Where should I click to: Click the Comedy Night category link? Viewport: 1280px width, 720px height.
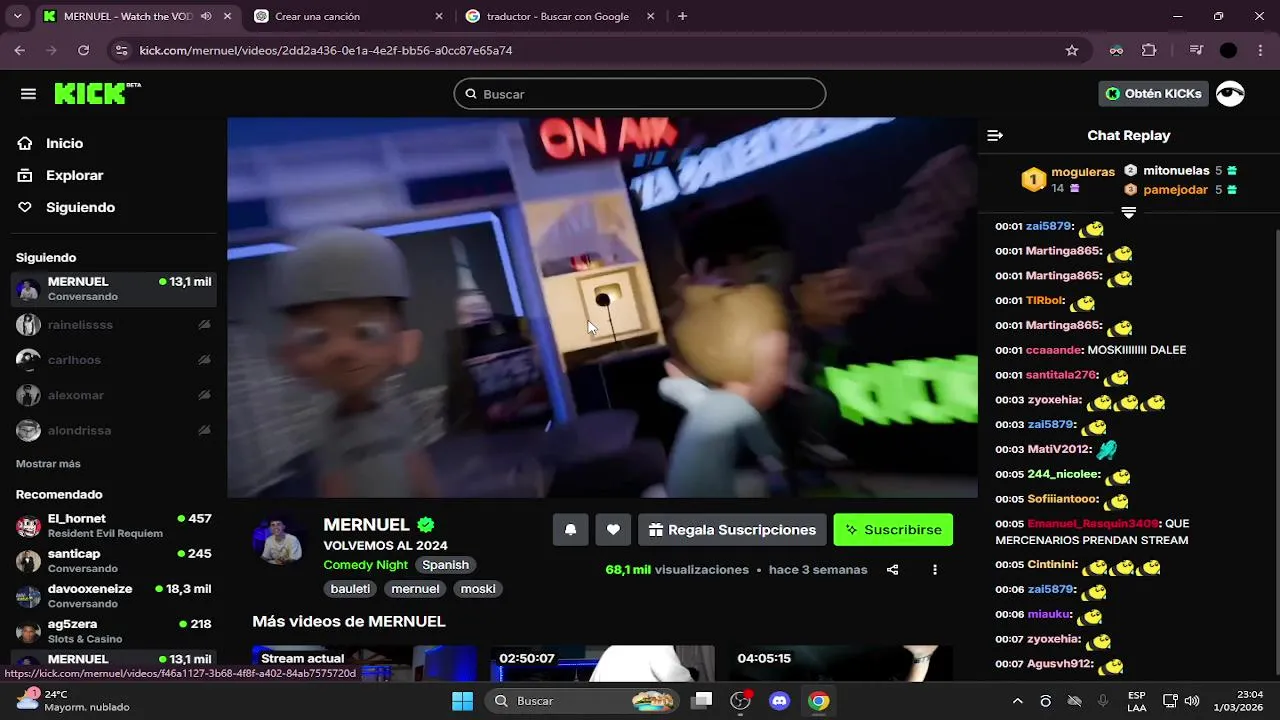pyautogui.click(x=365, y=565)
